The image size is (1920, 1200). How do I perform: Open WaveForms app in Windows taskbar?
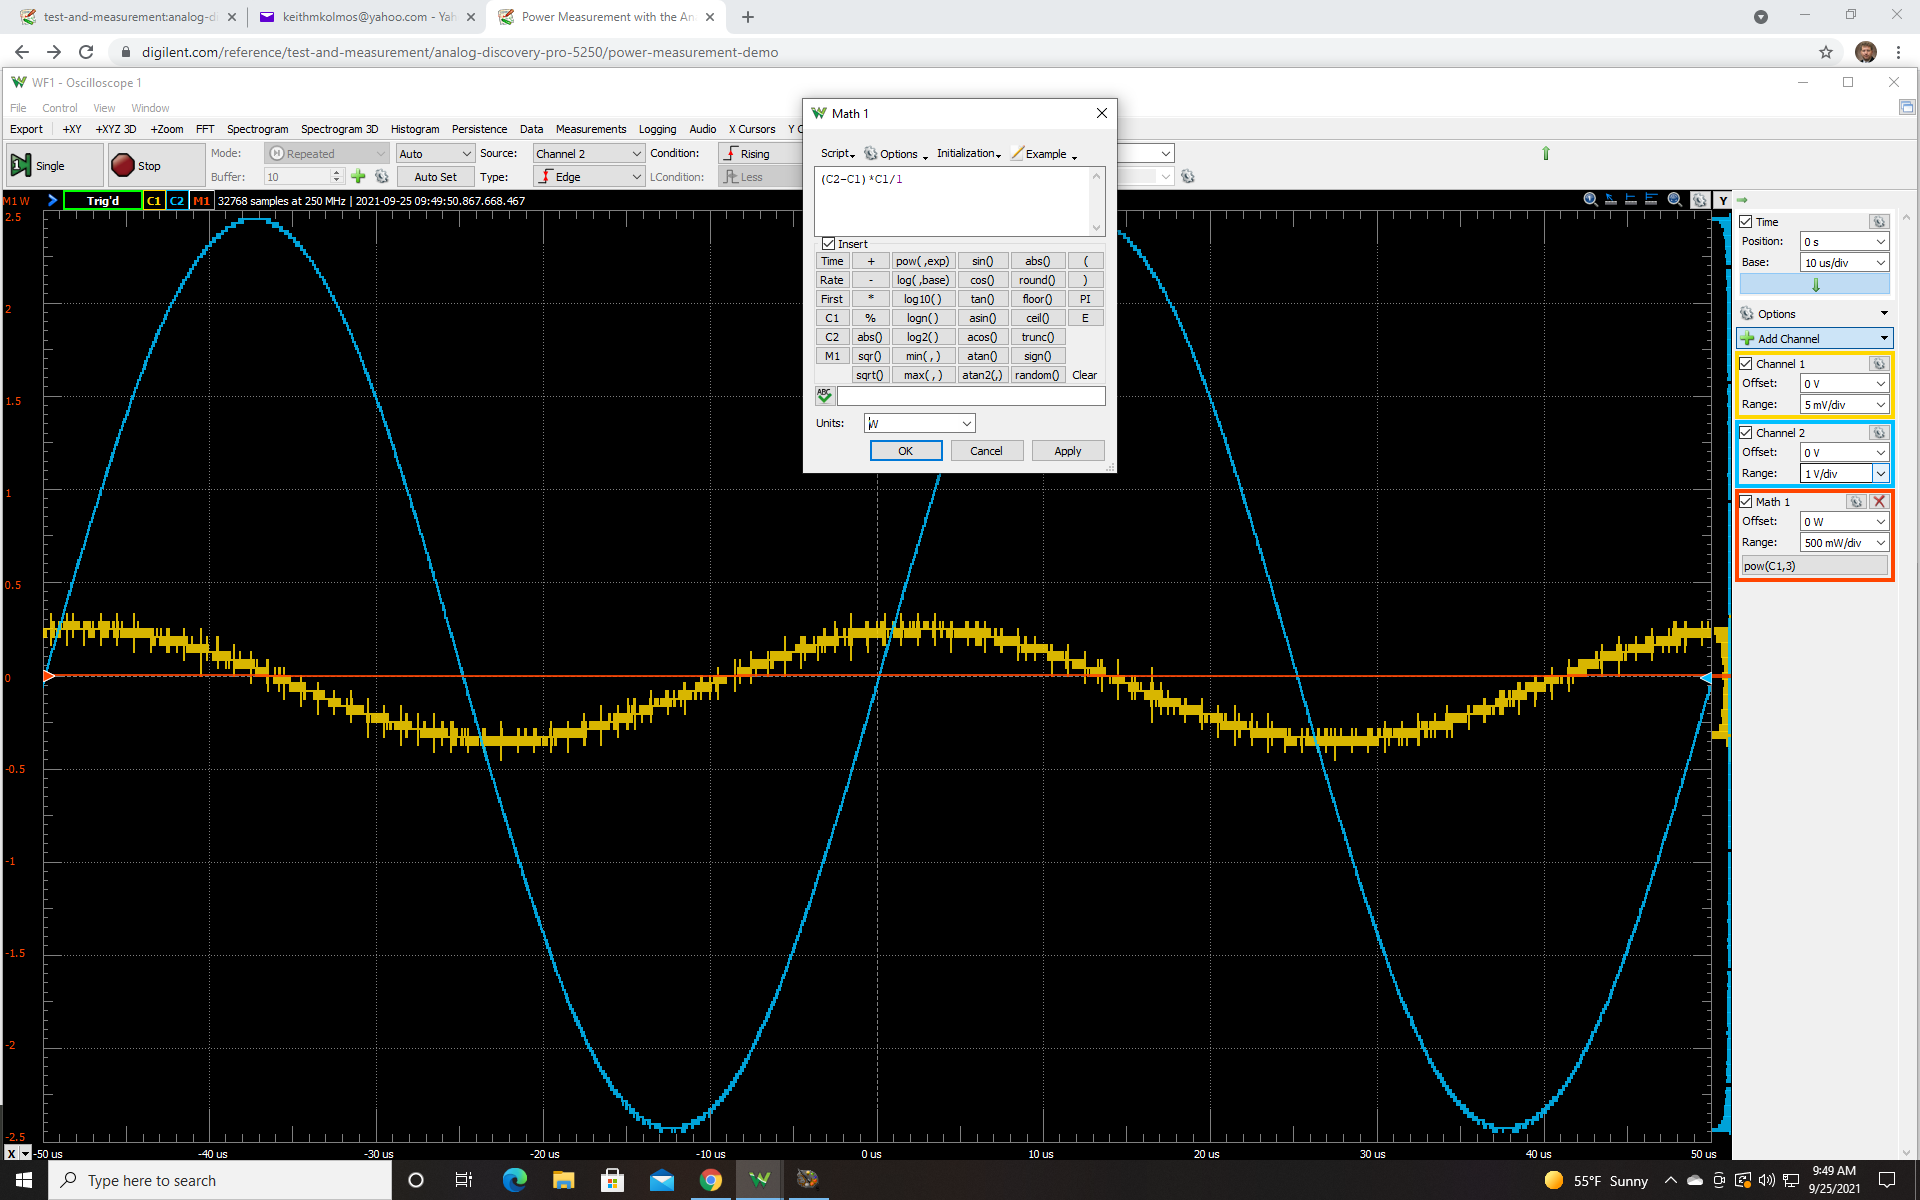click(x=760, y=1180)
